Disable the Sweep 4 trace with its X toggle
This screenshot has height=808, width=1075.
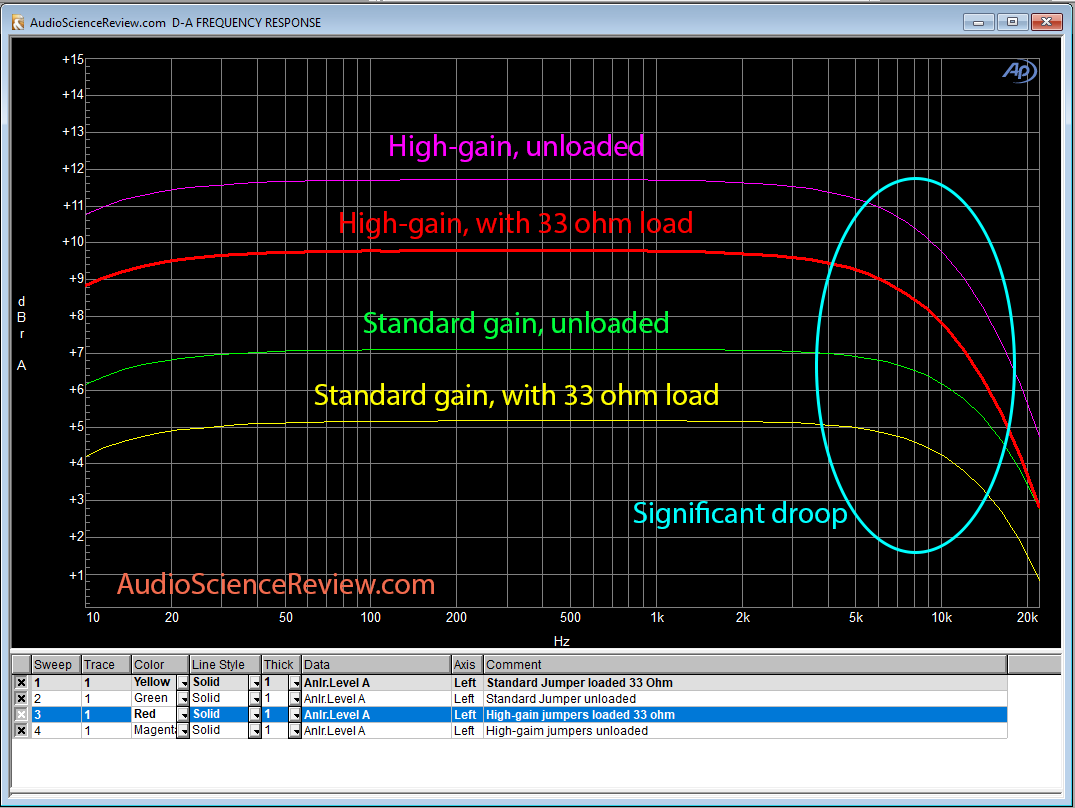(x=22, y=730)
